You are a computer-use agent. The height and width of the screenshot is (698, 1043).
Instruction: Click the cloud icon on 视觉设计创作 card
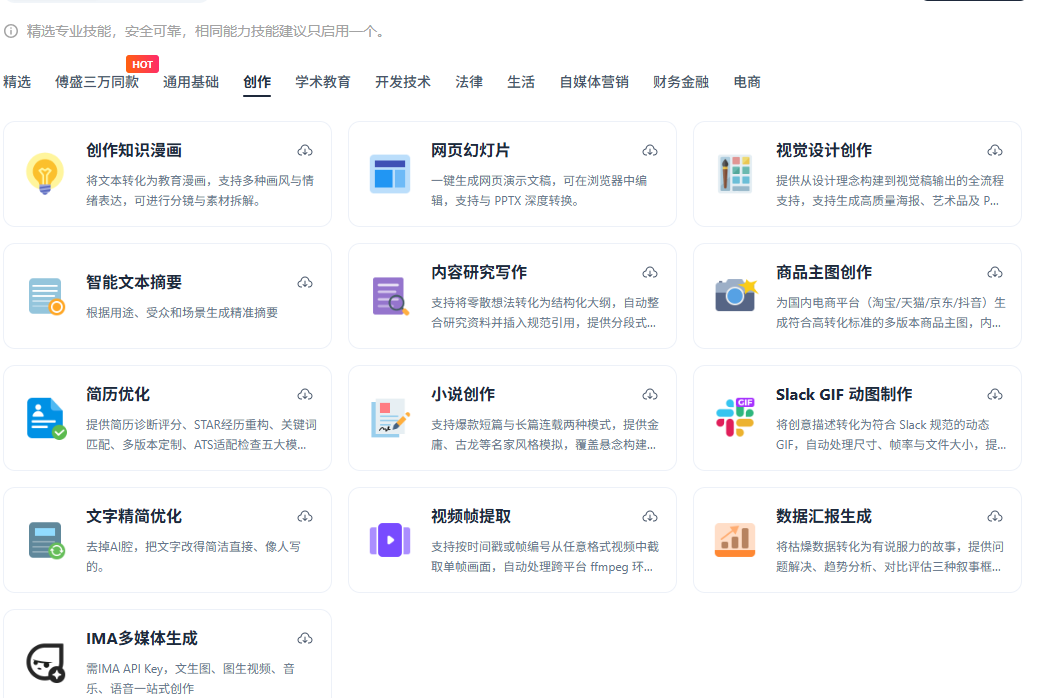tap(994, 150)
